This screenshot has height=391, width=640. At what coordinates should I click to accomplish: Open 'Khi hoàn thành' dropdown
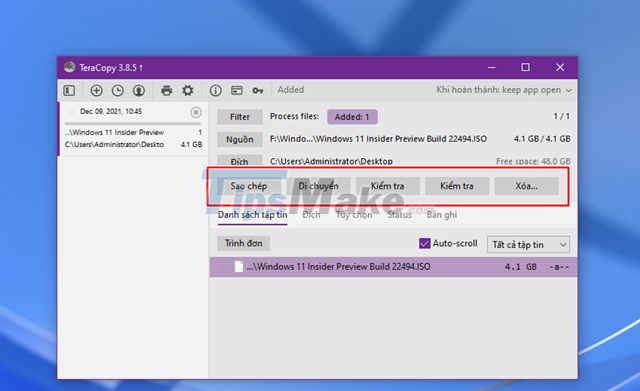(x=504, y=90)
